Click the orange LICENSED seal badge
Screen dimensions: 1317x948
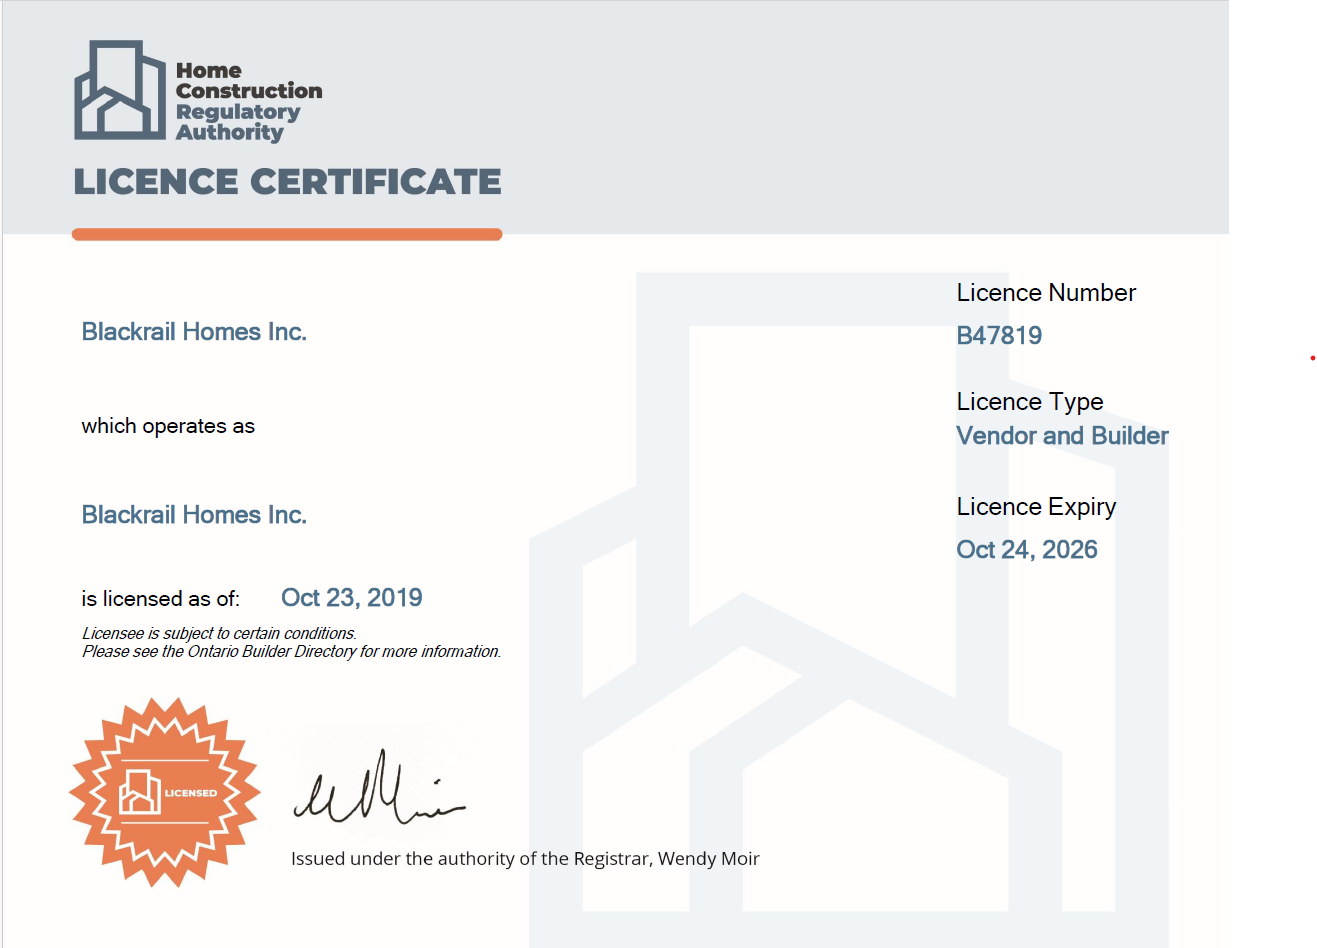coord(165,792)
